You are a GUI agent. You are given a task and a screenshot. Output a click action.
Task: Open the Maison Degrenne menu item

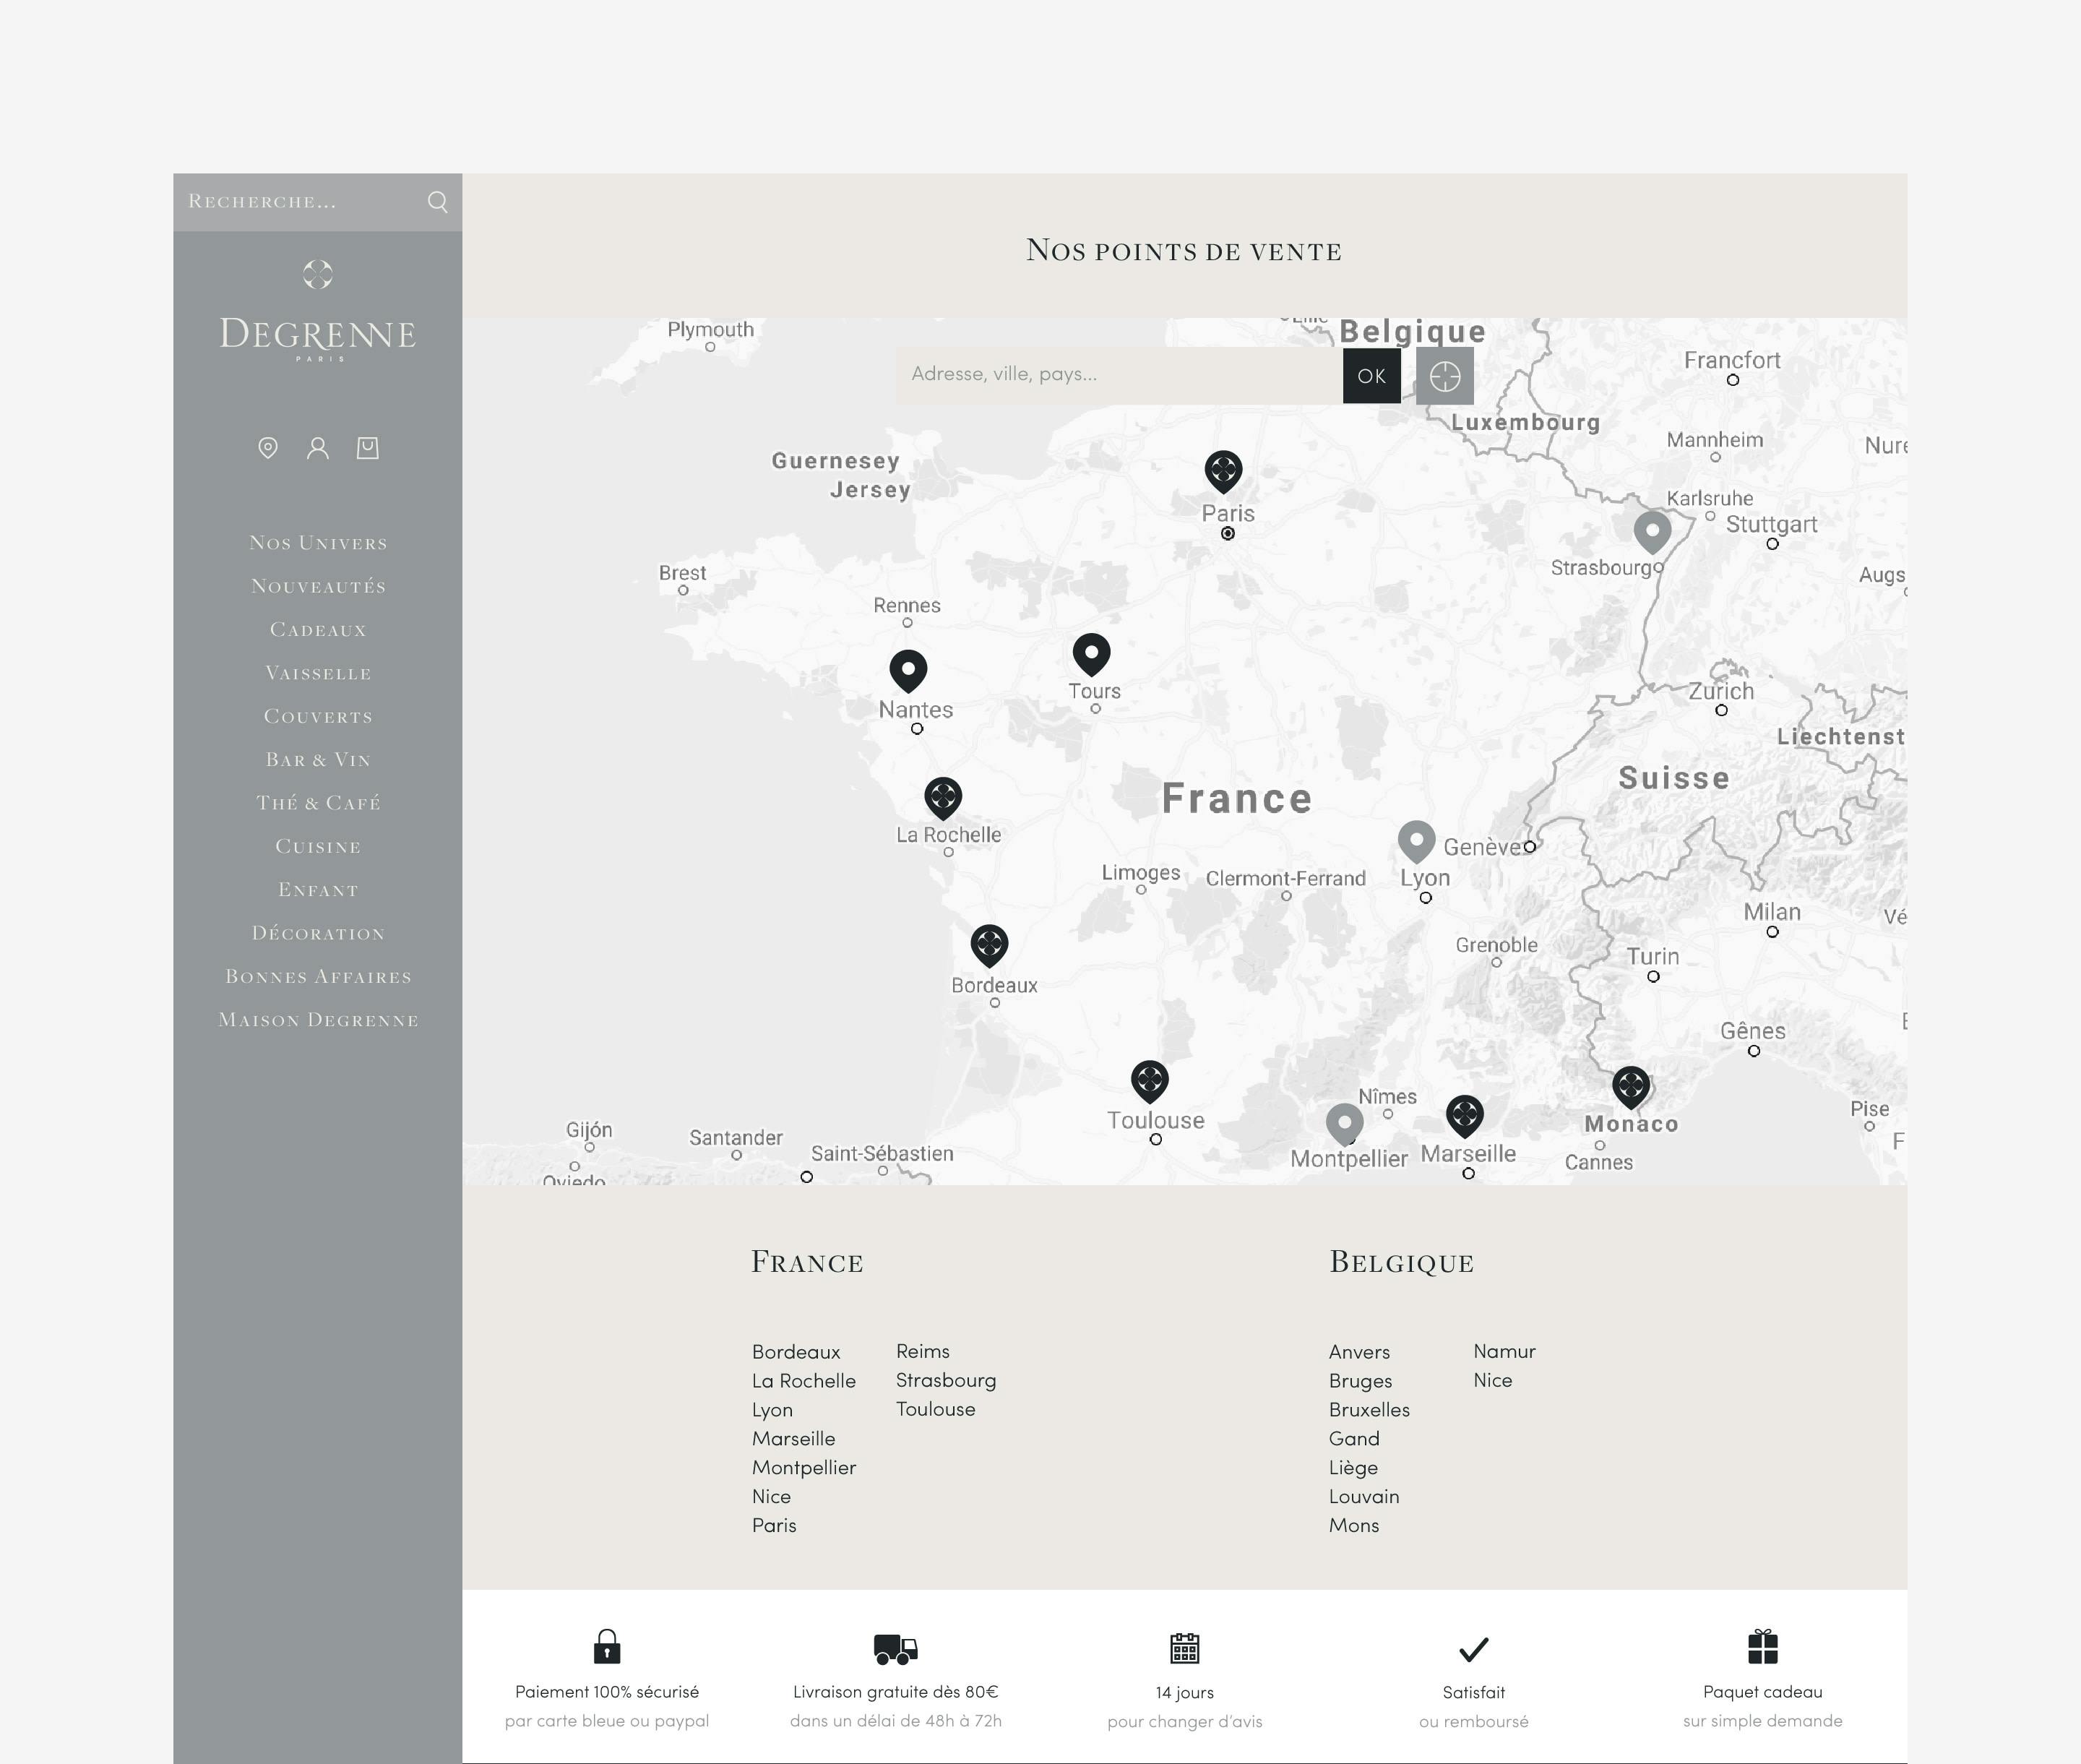318,1020
